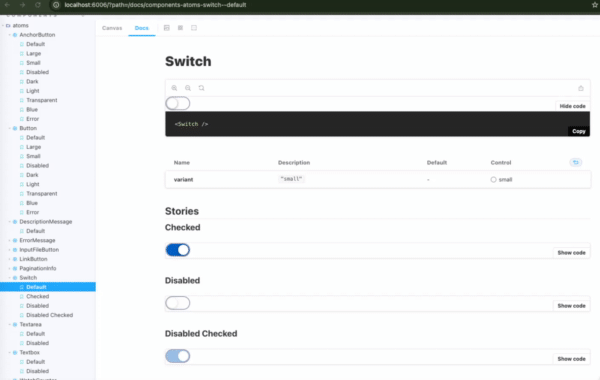Collapse the DescriptionMessage tree node

10,222
